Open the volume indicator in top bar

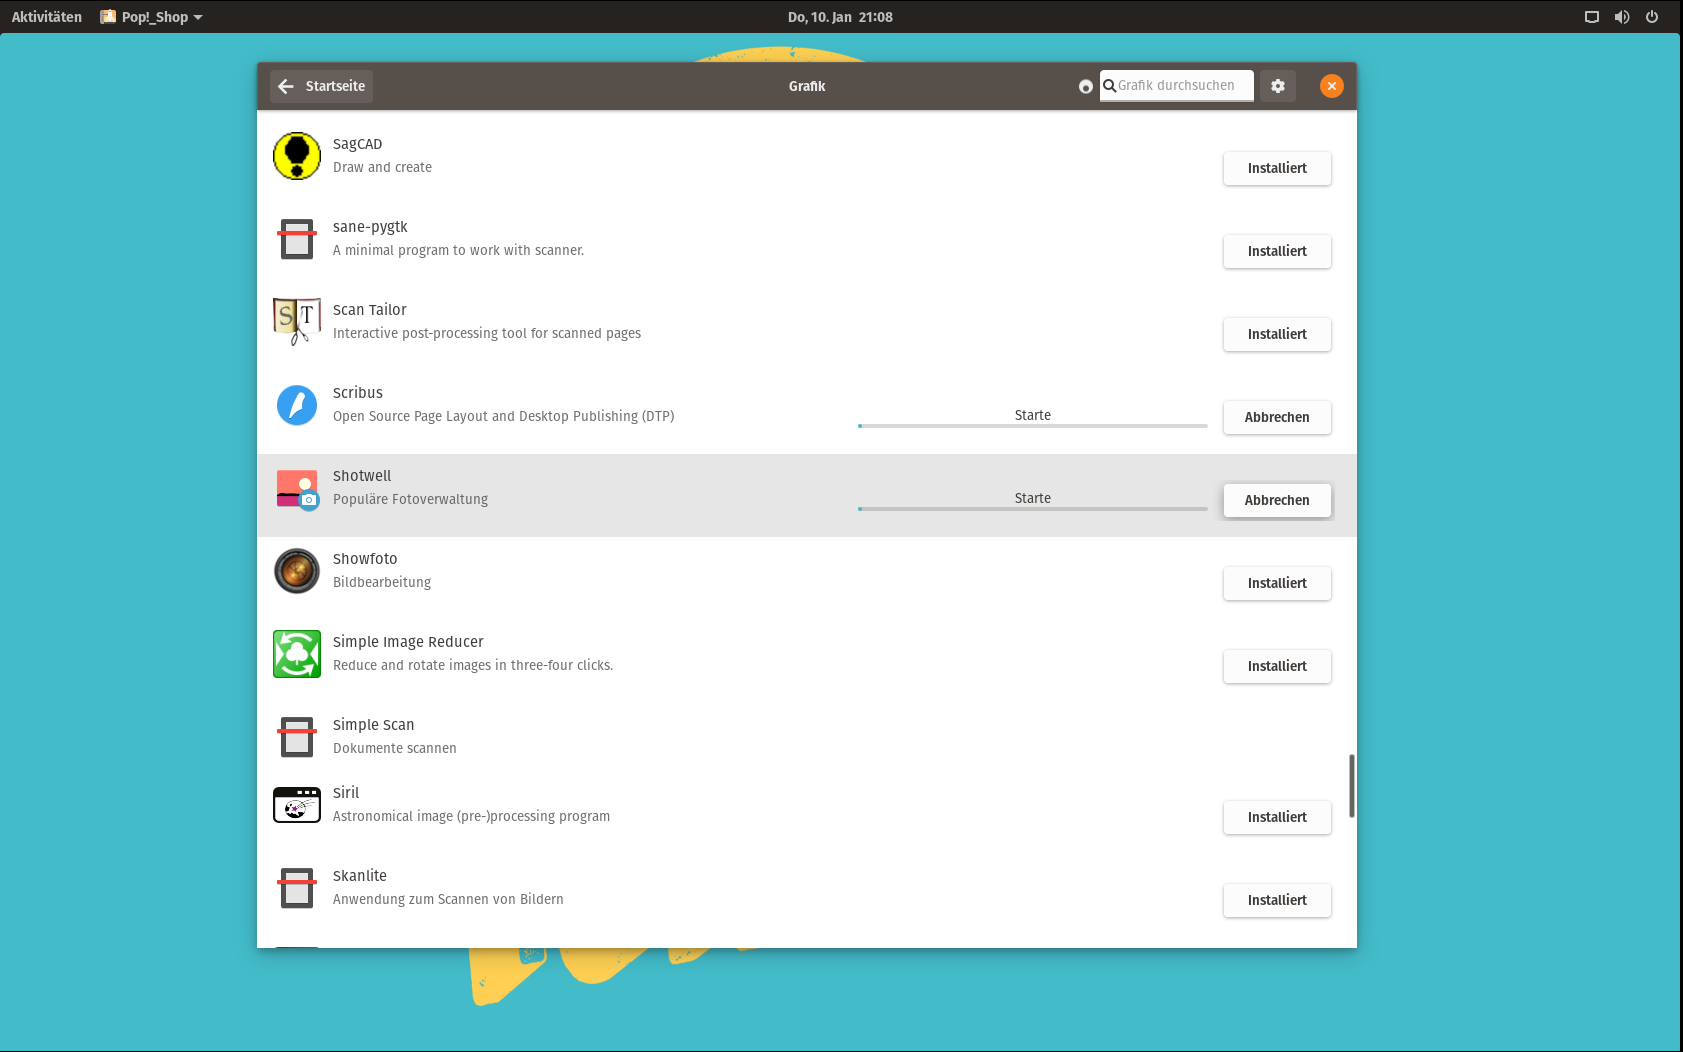(1622, 17)
